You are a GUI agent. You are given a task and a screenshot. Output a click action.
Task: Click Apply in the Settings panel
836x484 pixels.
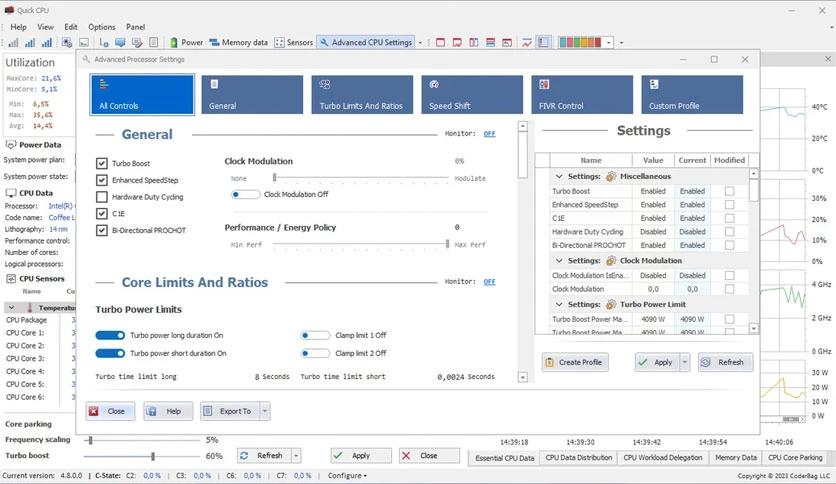click(x=657, y=362)
